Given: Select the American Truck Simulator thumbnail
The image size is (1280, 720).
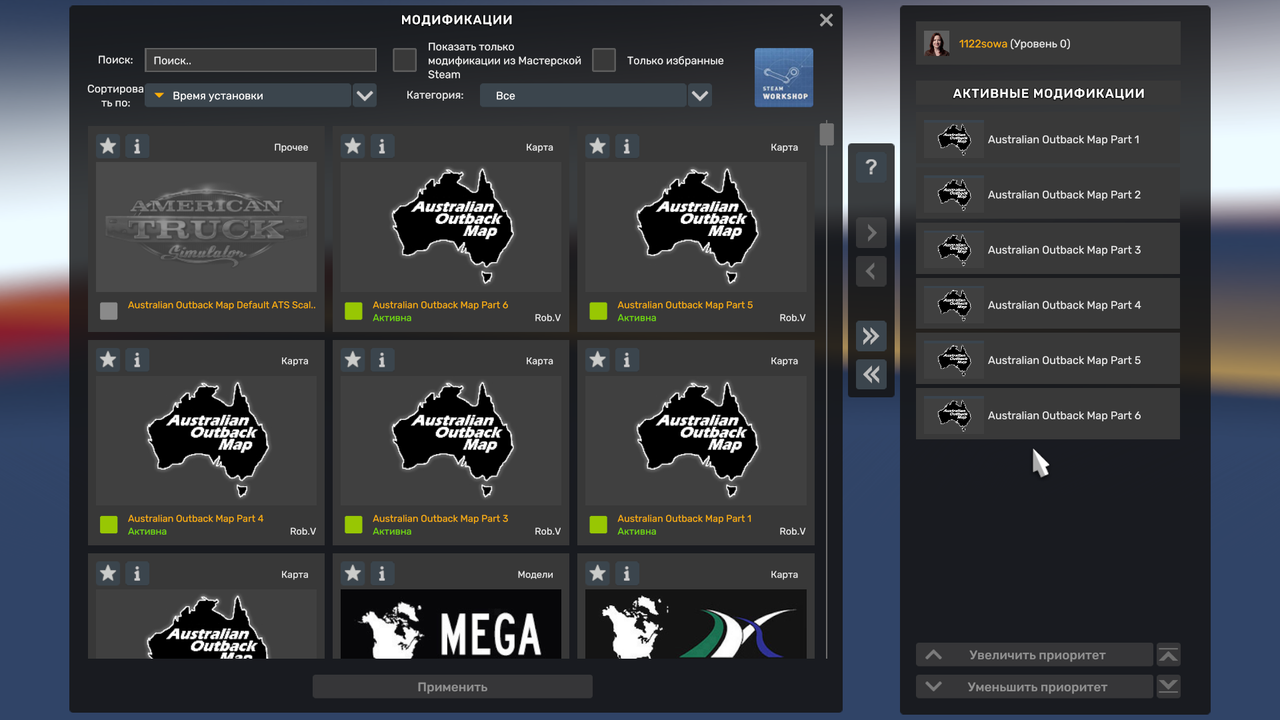Looking at the screenshot, I should pyautogui.click(x=206, y=227).
